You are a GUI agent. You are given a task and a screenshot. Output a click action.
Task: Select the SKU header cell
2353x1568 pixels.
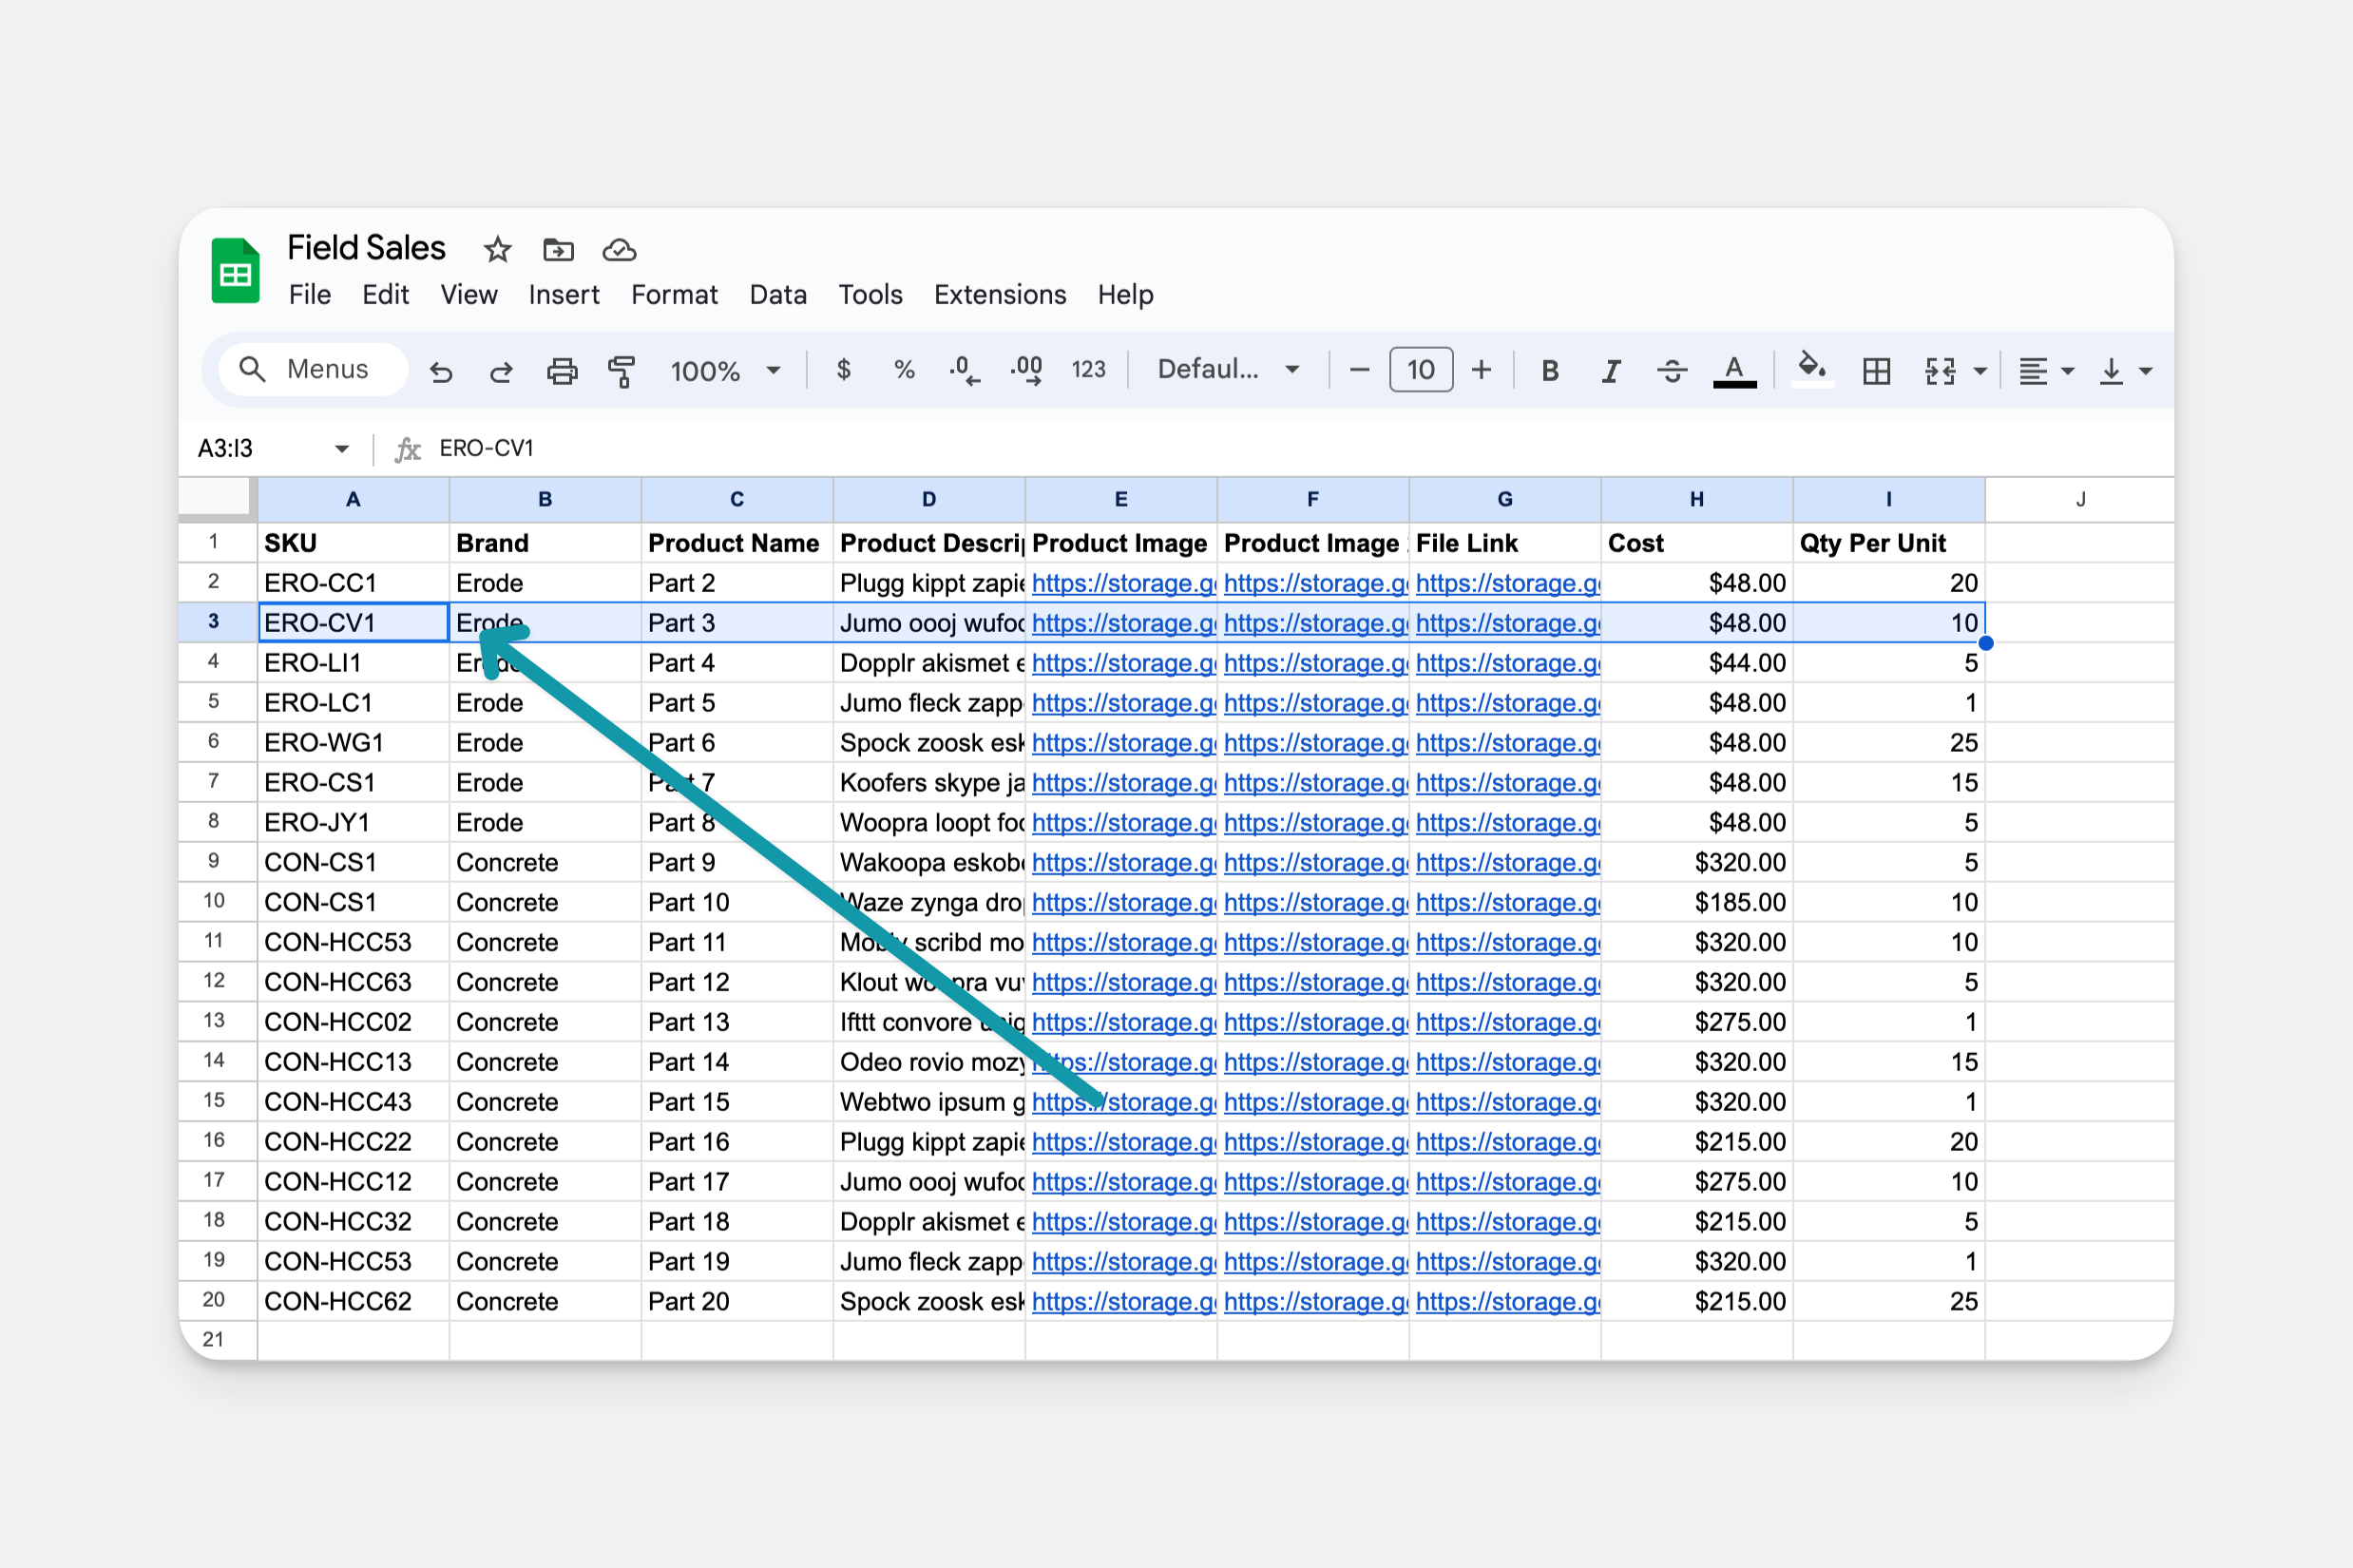(x=353, y=543)
